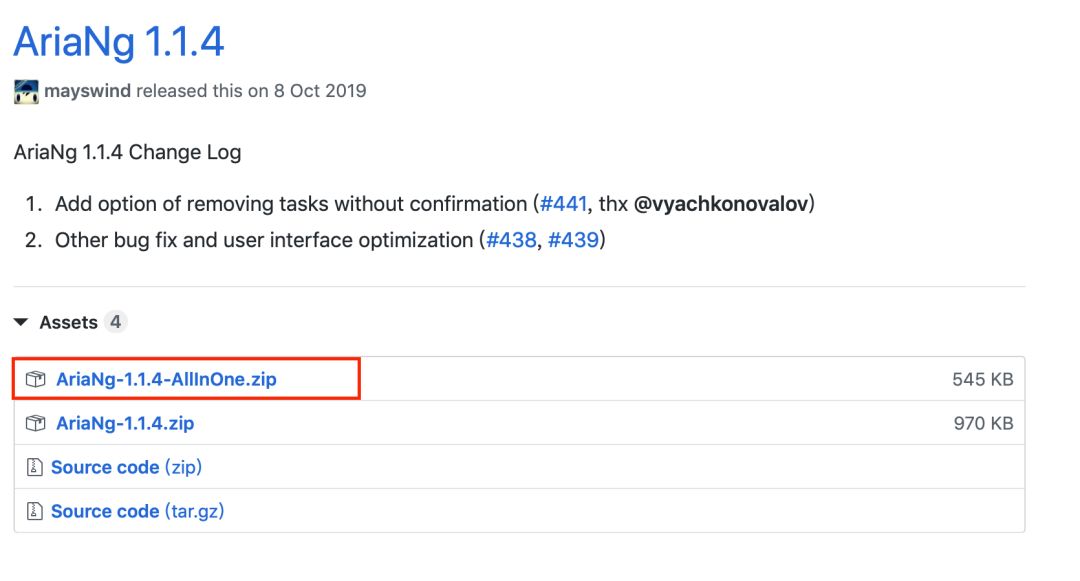Open issue #438 link
Viewport: 1080px width, 581px height.
pyautogui.click(x=511, y=240)
